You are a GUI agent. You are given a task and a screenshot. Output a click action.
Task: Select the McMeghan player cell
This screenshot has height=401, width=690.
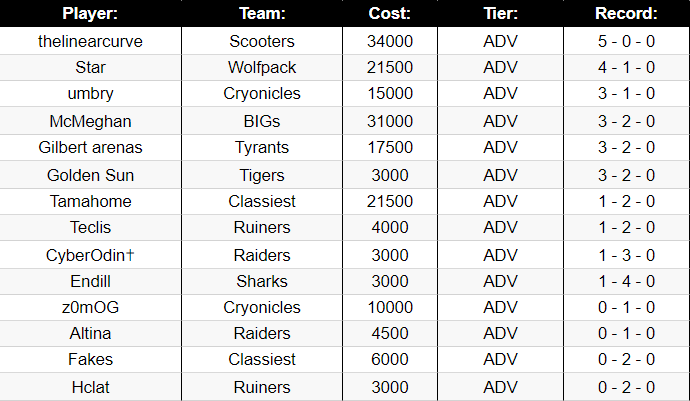90,121
